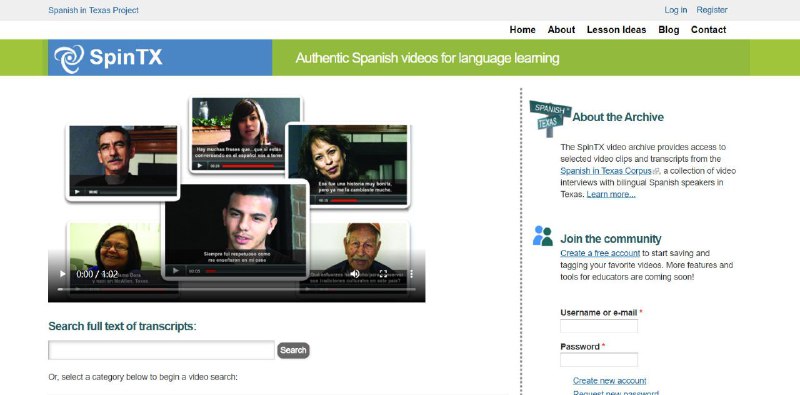Focus the transcript search text field
This screenshot has height=395, width=800.
pos(161,350)
